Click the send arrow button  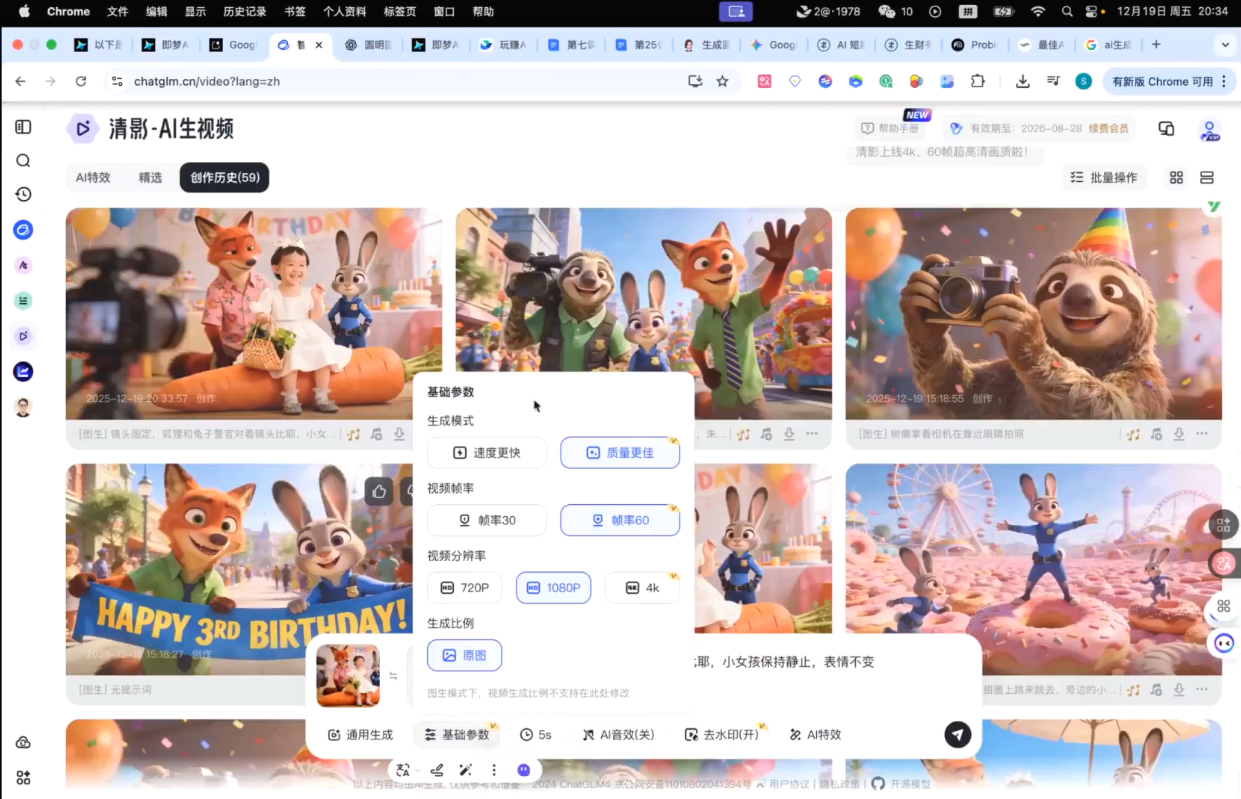(957, 734)
